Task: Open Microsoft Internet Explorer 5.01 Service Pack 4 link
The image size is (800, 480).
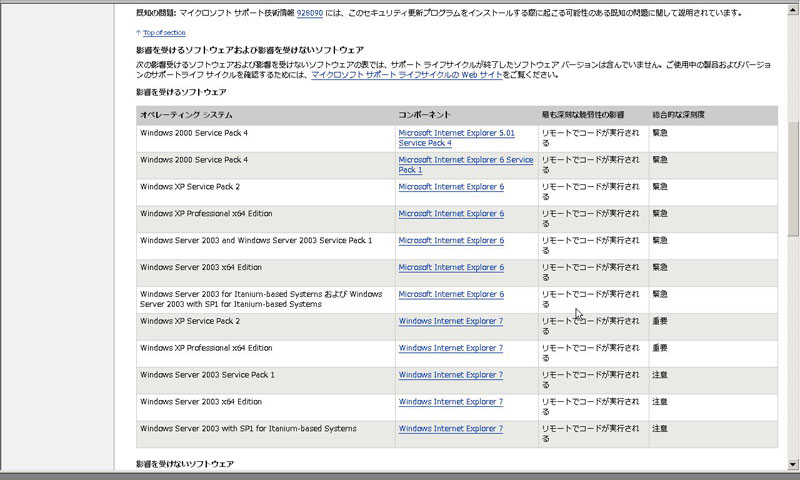Action: point(457,138)
